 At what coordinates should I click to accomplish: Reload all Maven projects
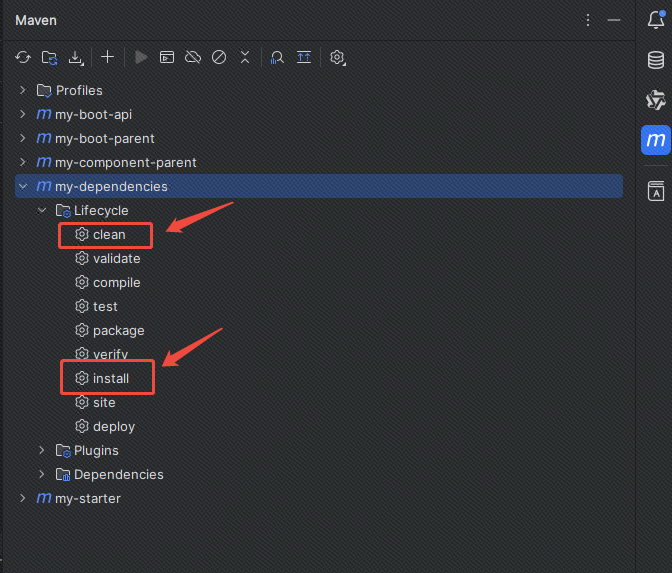(x=23, y=57)
